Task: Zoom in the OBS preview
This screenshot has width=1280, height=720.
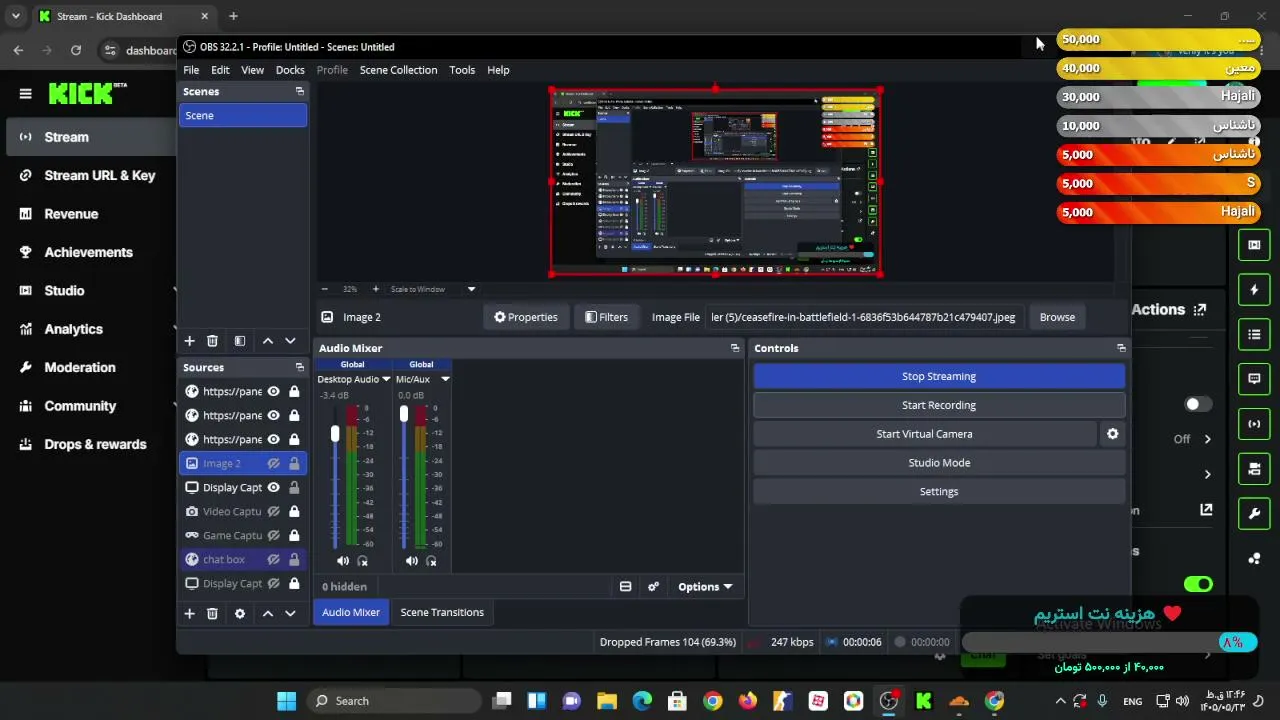Action: 376,289
